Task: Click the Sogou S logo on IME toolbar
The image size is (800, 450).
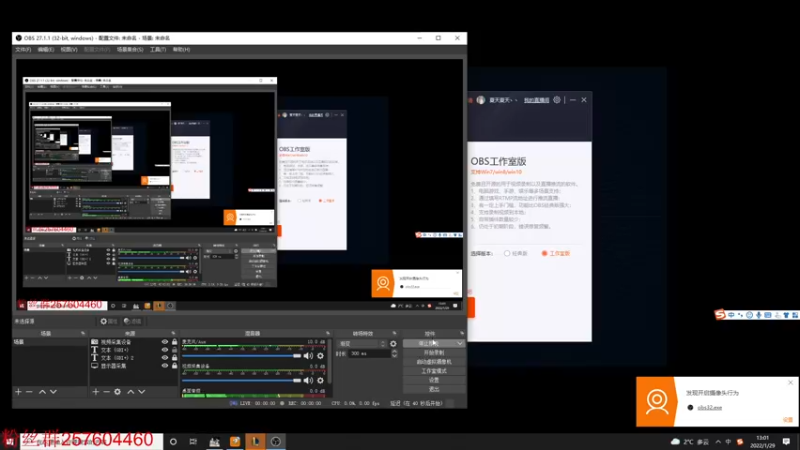Action: pos(720,315)
